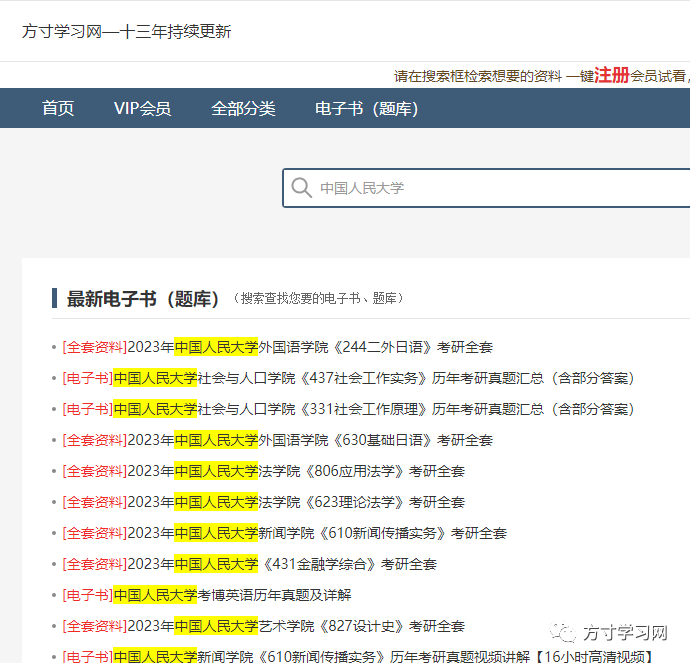The height and width of the screenshot is (663, 690).
Task: Open the 全部分类 nav item
Action: click(243, 108)
